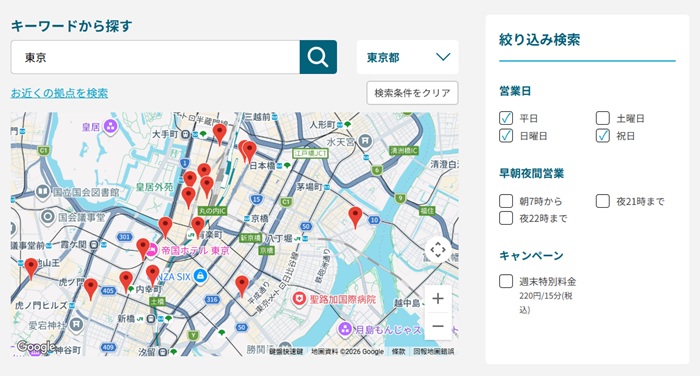This screenshot has width=700, height=376.
Task: Select the red pin beside 有楽町 station
Action: pos(198,228)
